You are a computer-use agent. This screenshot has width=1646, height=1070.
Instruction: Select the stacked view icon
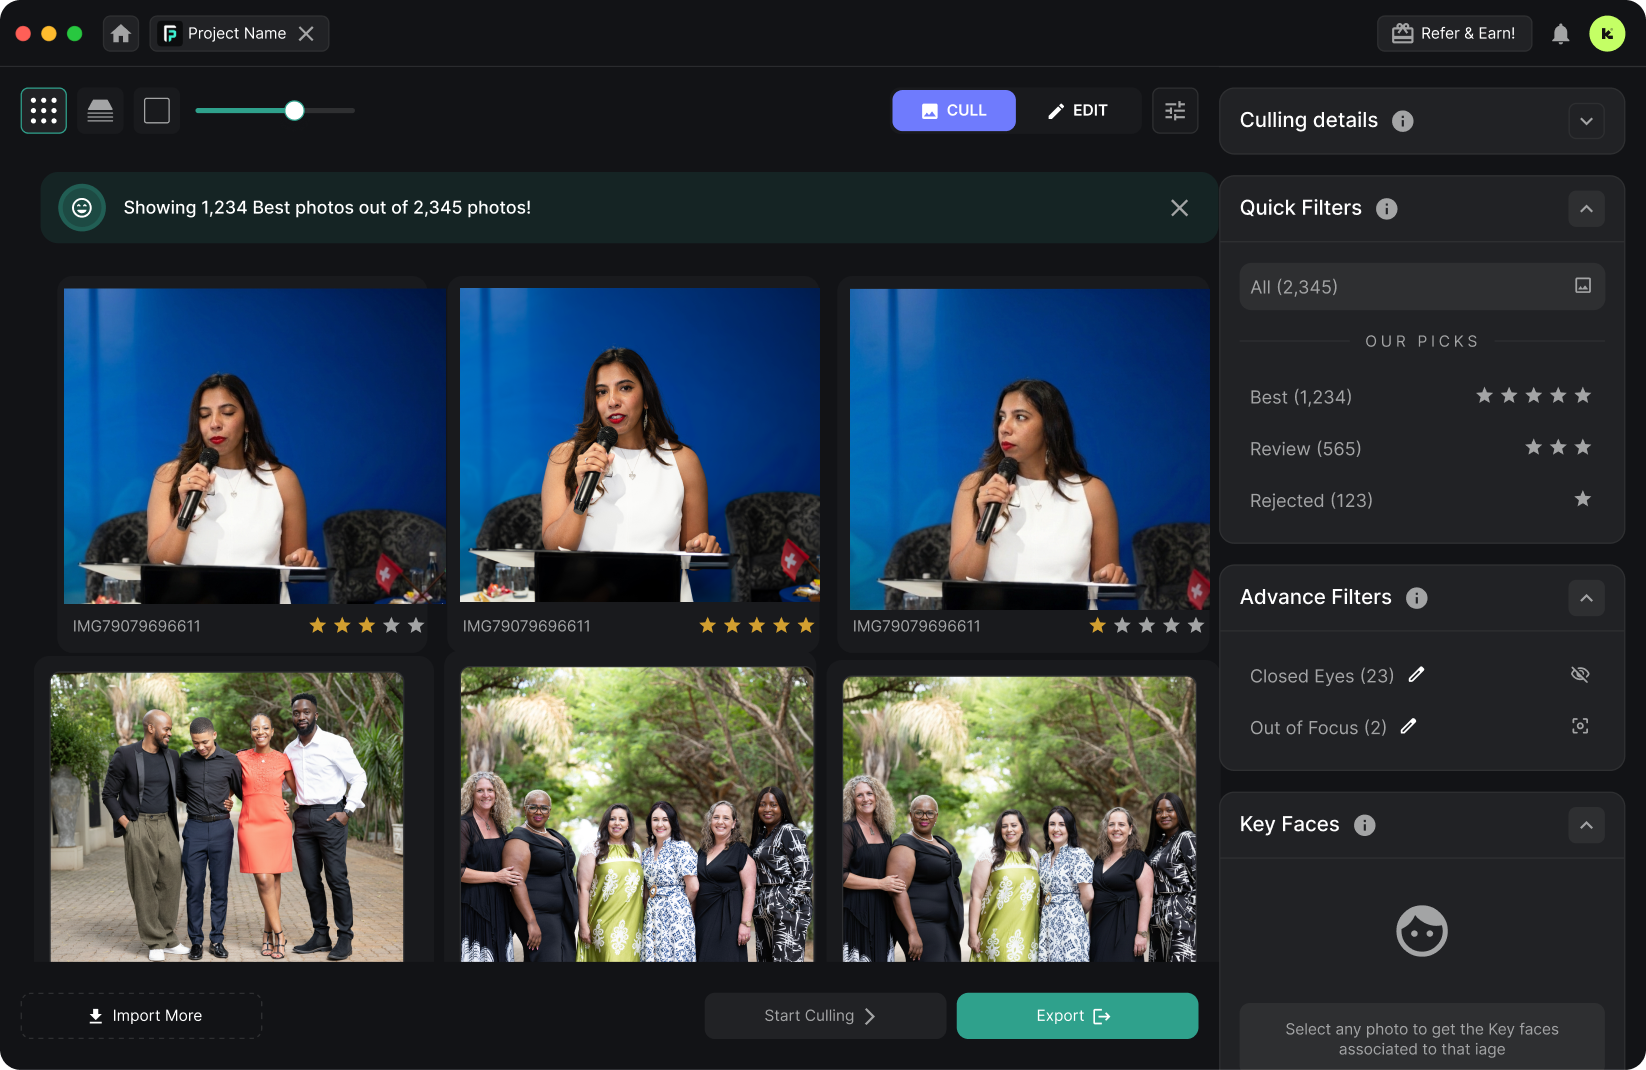click(100, 111)
